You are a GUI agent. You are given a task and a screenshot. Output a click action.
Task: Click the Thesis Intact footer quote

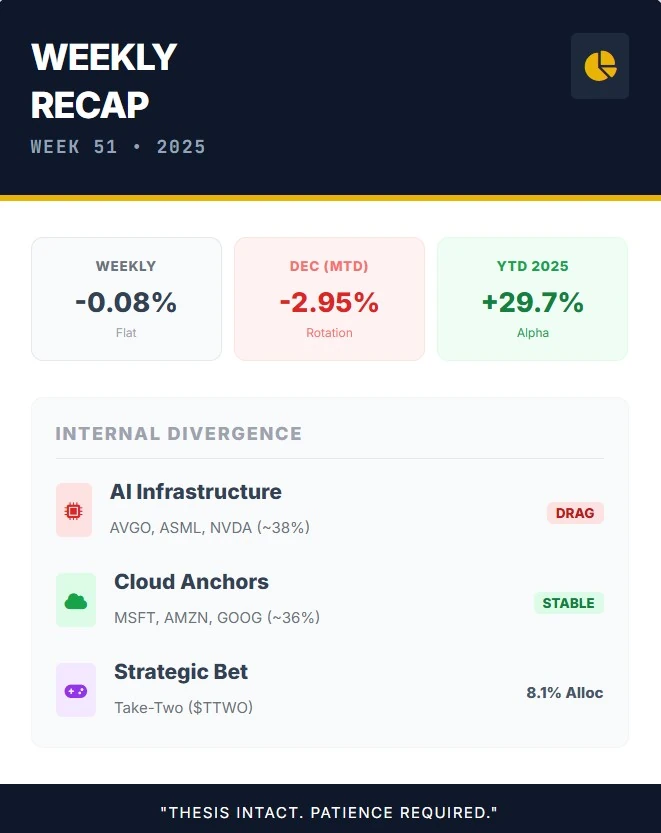tap(329, 812)
